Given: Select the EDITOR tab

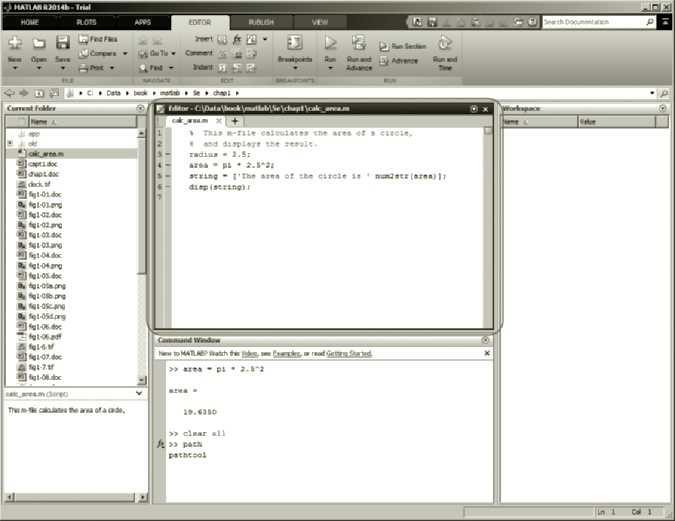Looking at the screenshot, I should [x=200, y=22].
